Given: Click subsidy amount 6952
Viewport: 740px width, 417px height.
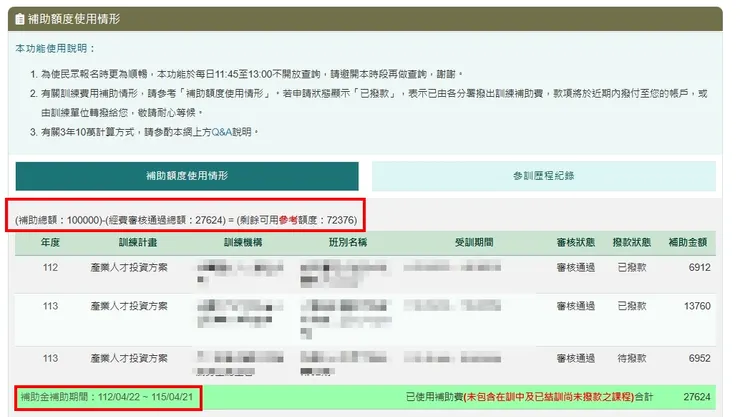Looking at the screenshot, I should [699, 358].
